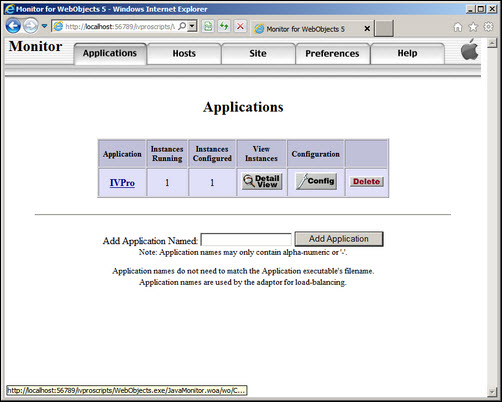
Task: Click the browser Forward arrow button
Action: 31,26
